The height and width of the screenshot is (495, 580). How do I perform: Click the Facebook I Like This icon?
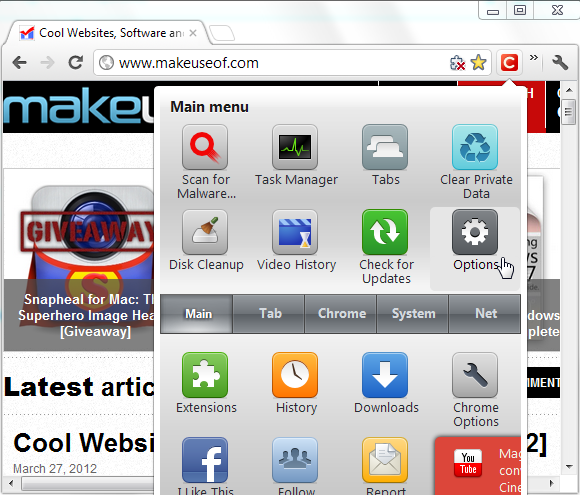pos(205,460)
